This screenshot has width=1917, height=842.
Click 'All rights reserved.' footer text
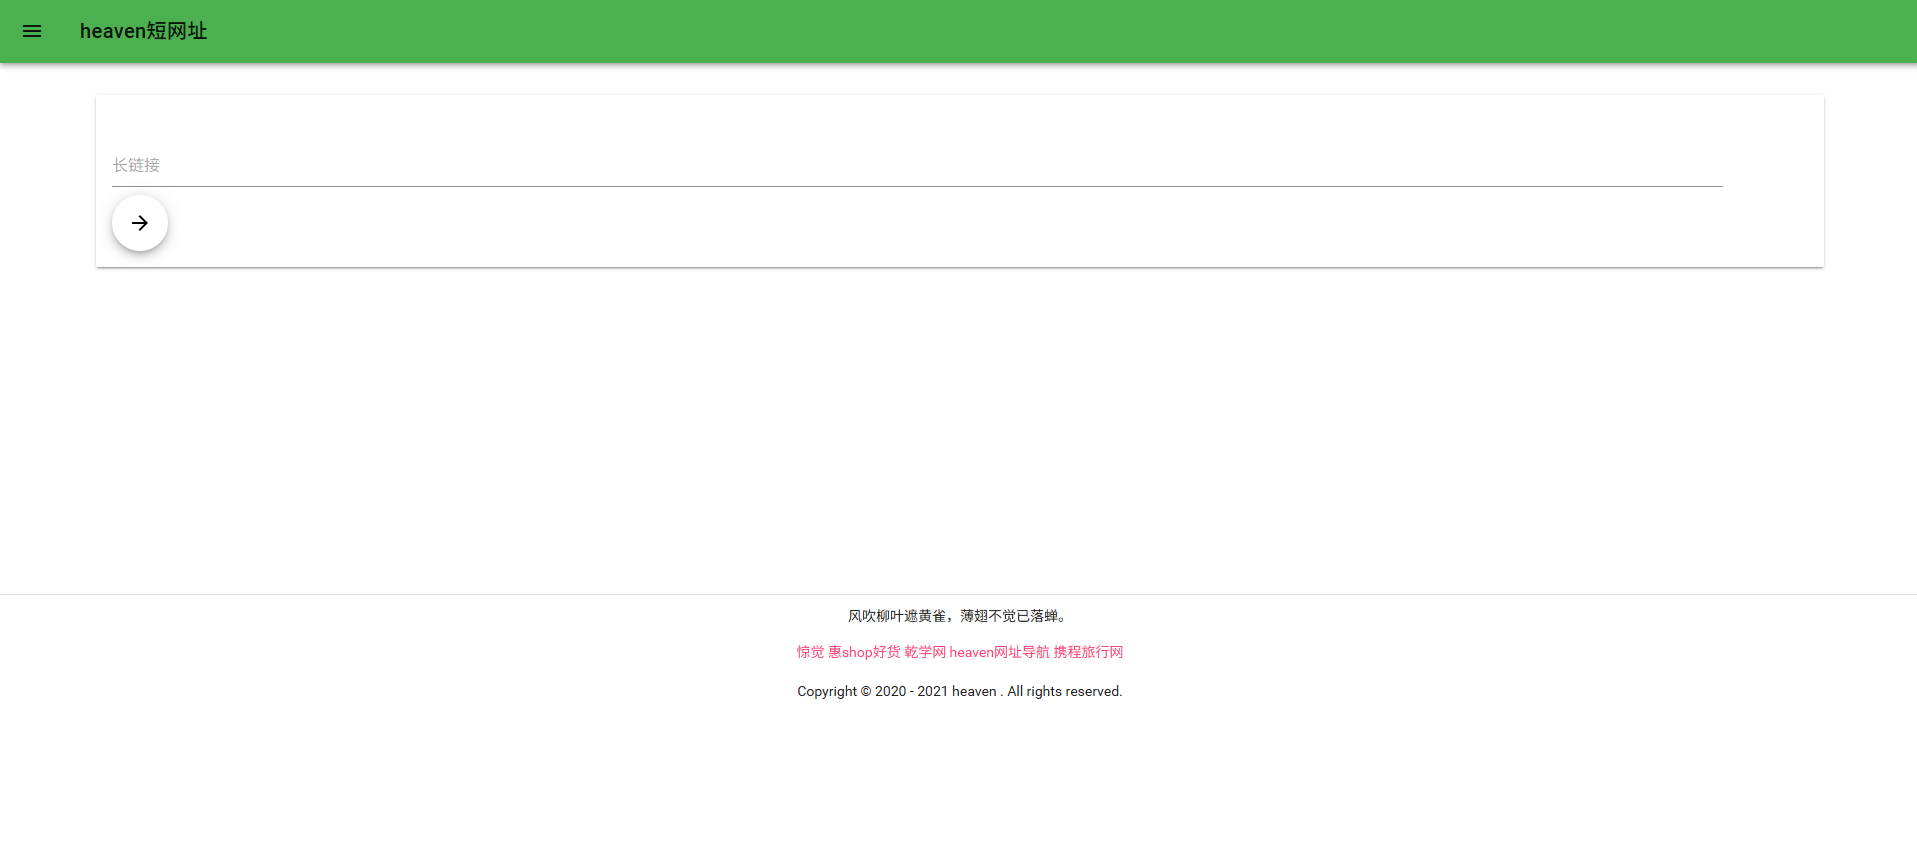pos(1064,691)
